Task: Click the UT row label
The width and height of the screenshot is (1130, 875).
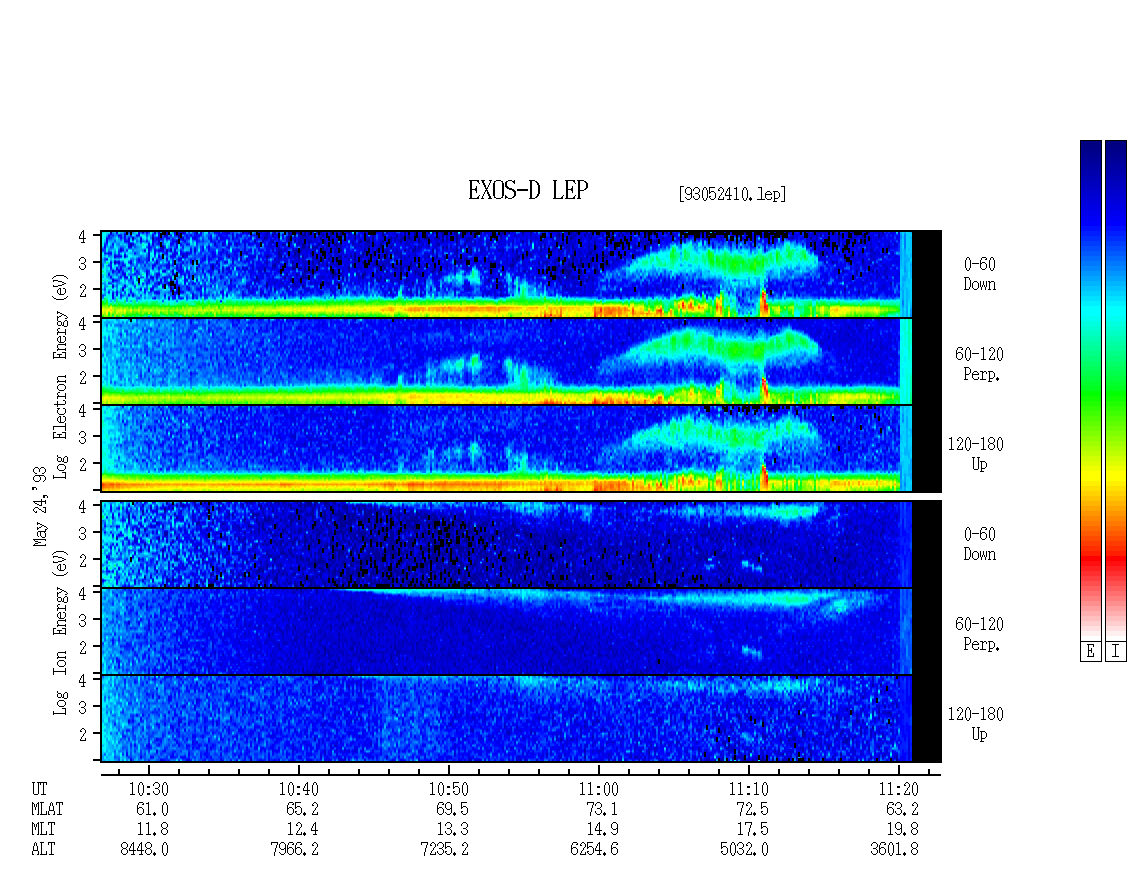Action: tap(40, 789)
